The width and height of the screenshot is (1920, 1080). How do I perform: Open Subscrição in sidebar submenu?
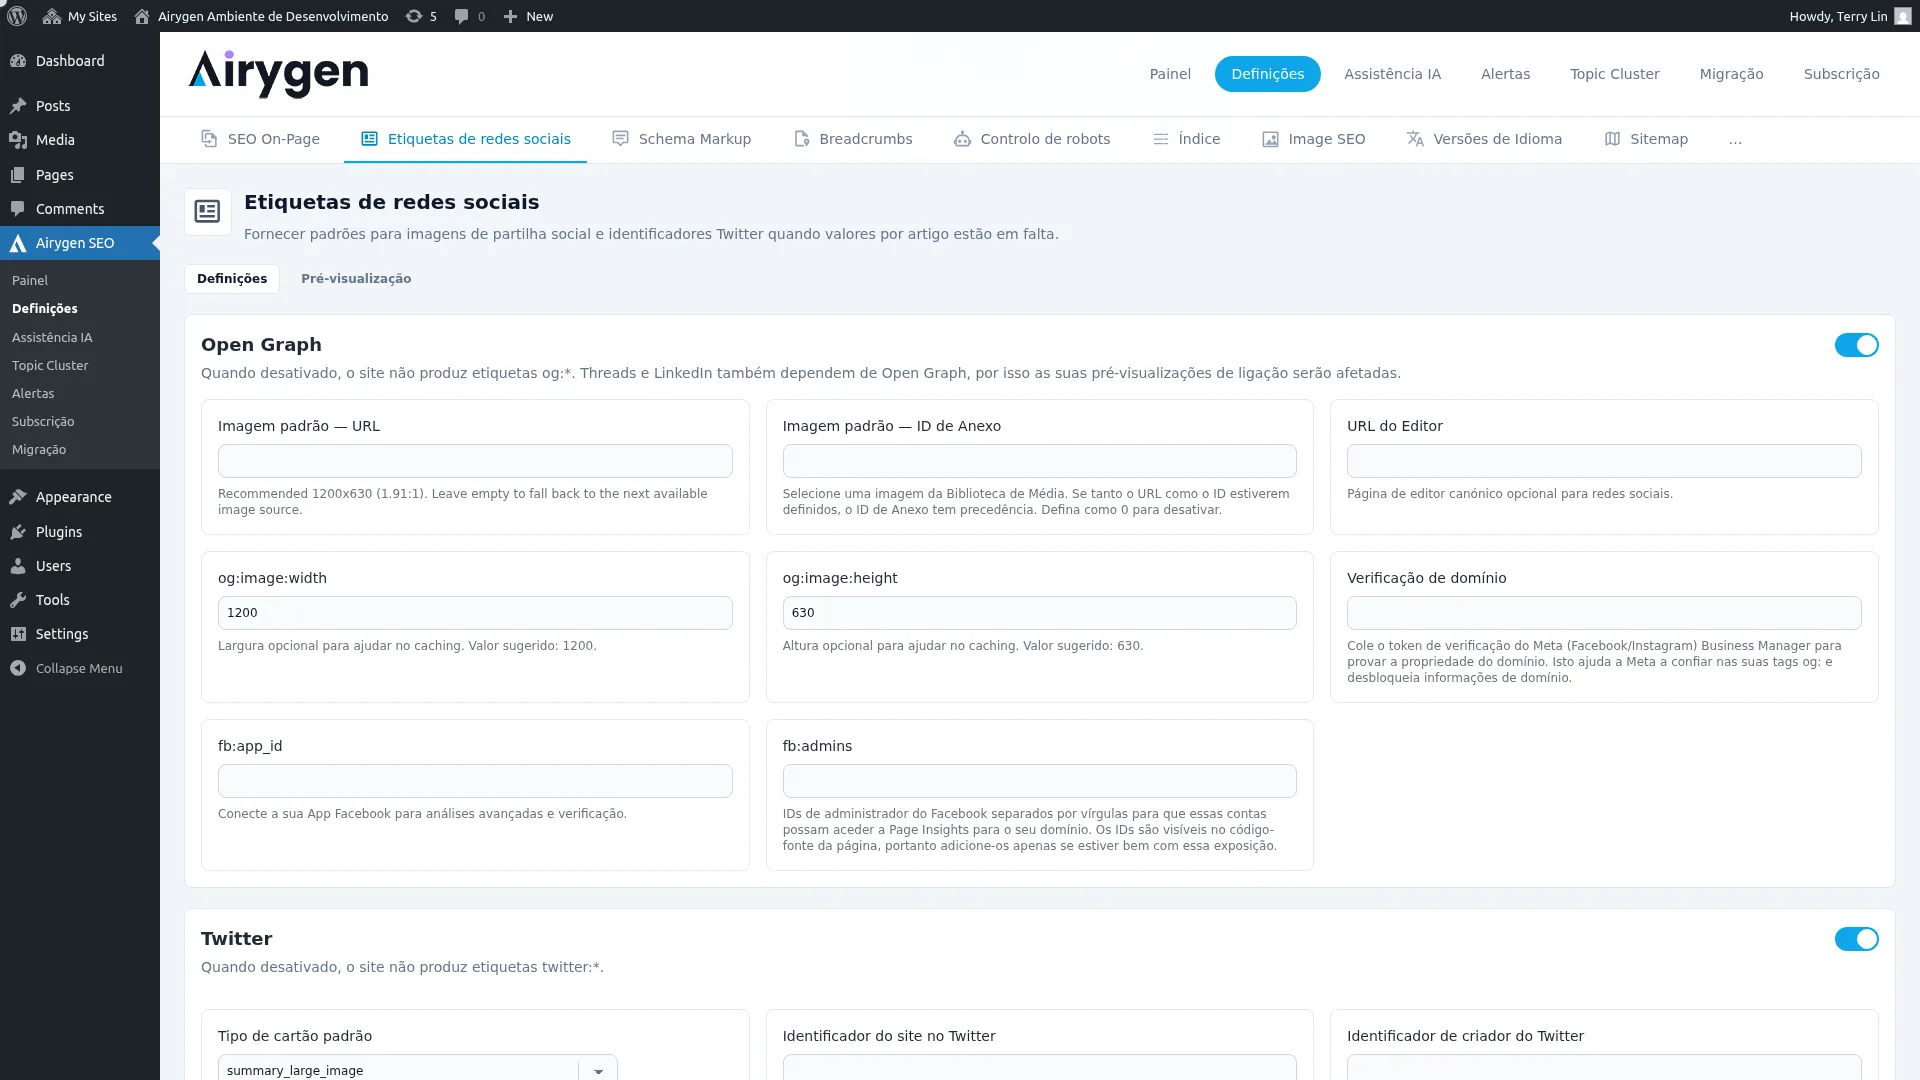pos(43,422)
